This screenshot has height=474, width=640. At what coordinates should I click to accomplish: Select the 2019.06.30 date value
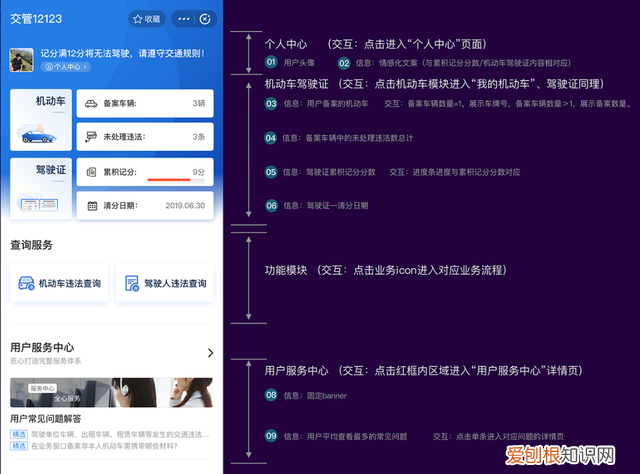click(185, 206)
